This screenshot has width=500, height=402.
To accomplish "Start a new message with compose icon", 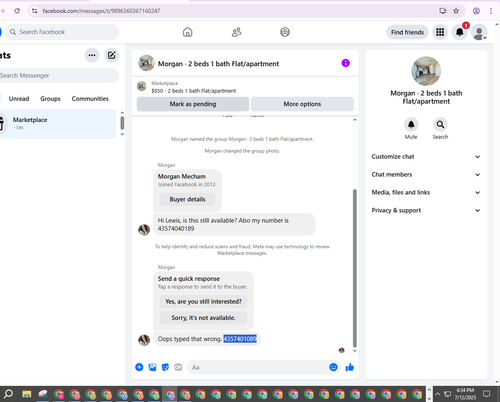I will (112, 55).
